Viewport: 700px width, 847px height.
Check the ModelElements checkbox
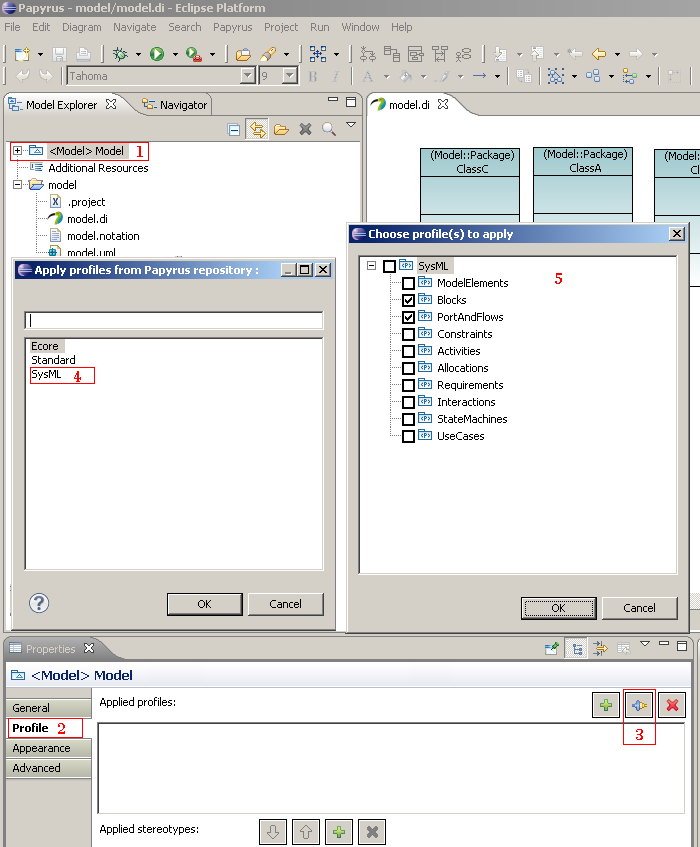(409, 283)
